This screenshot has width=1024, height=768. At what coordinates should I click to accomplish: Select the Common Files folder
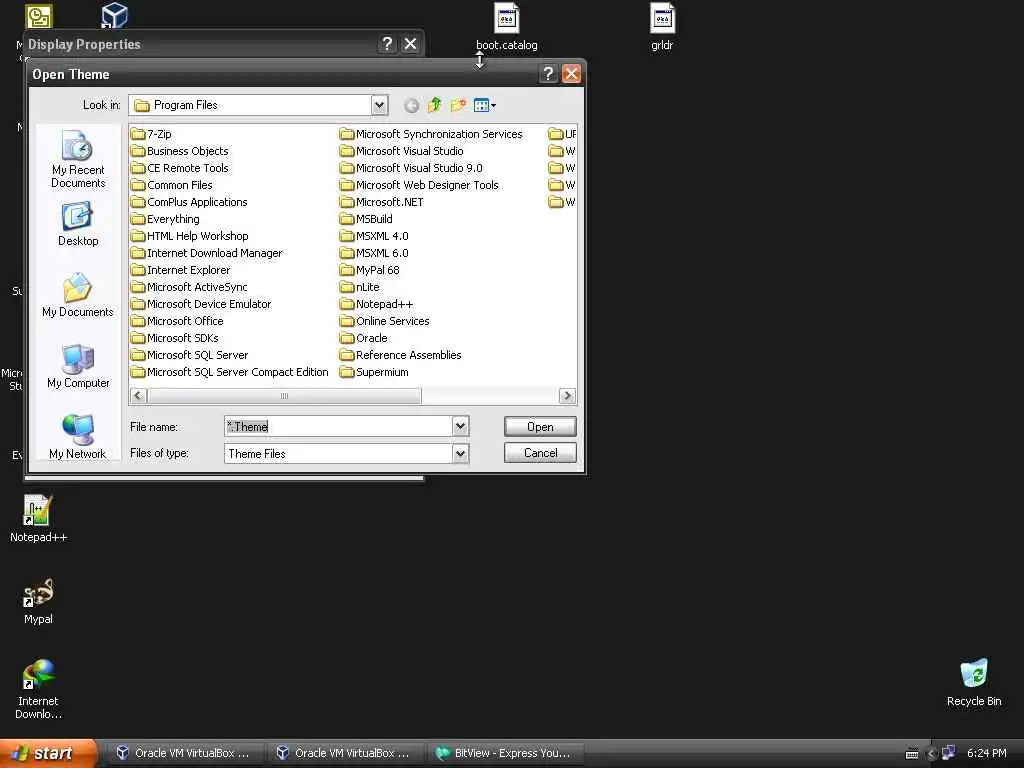172,185
